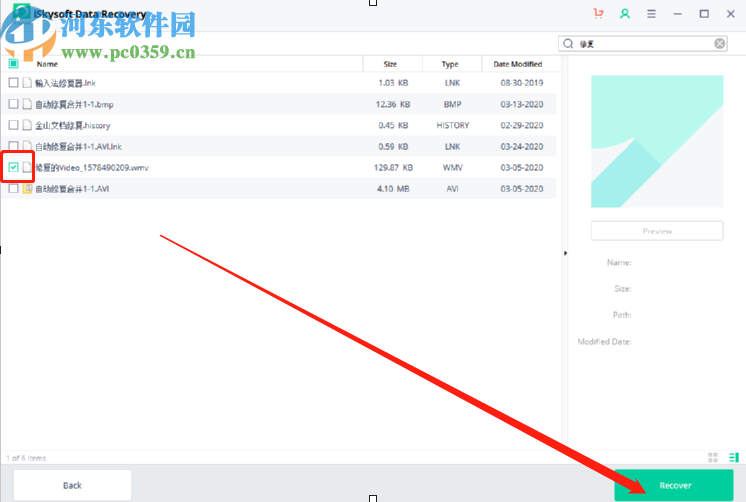
Task: Click into the search input field
Action: [643, 44]
